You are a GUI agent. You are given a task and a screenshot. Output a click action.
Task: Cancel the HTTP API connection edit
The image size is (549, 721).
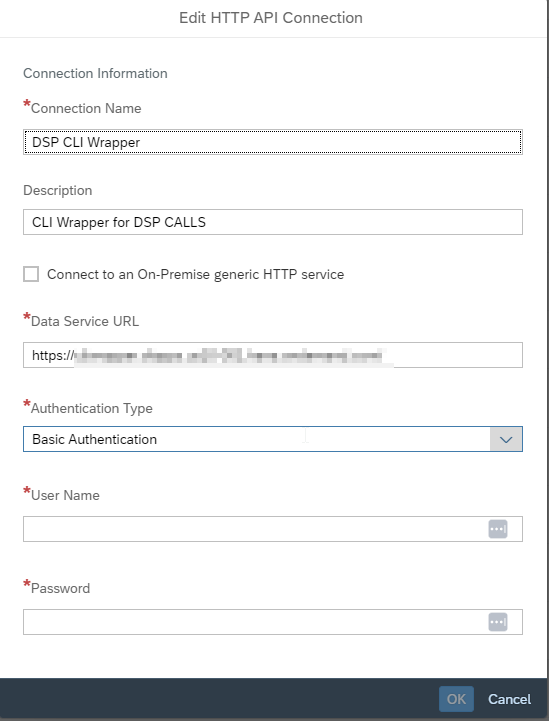click(509, 699)
